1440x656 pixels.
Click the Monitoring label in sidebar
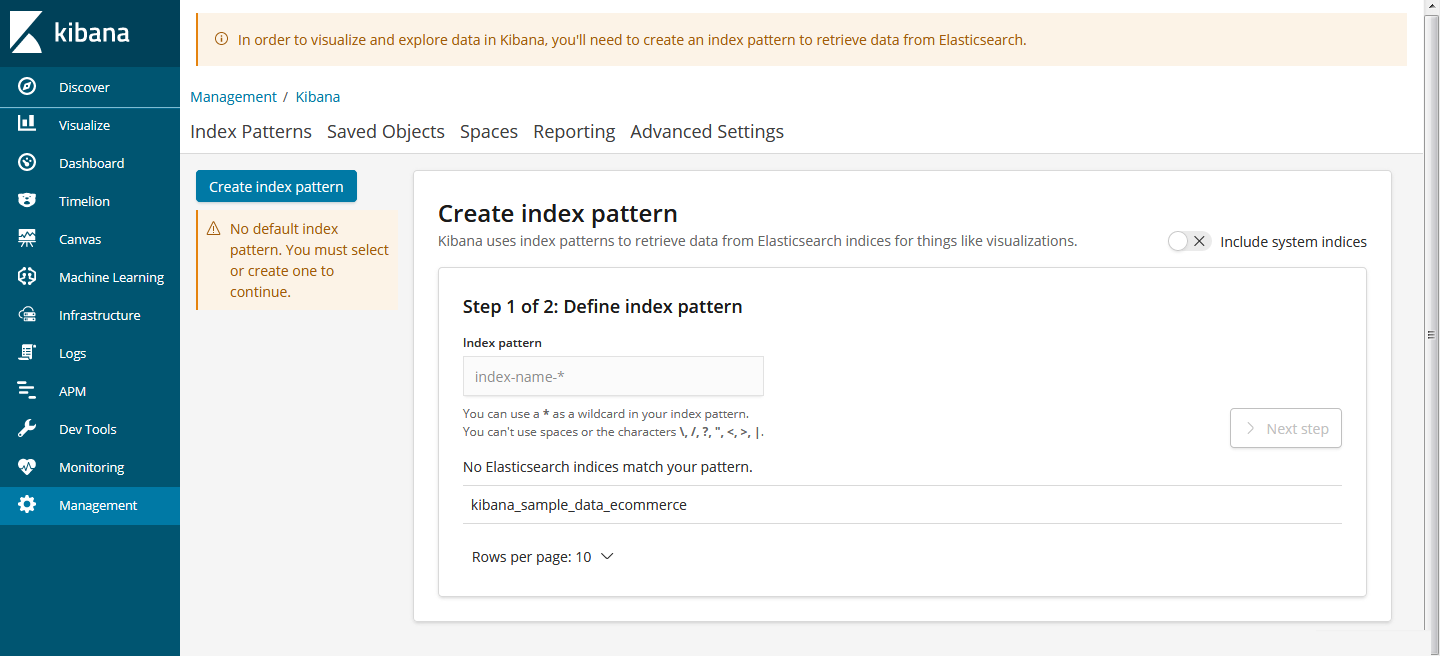(92, 467)
